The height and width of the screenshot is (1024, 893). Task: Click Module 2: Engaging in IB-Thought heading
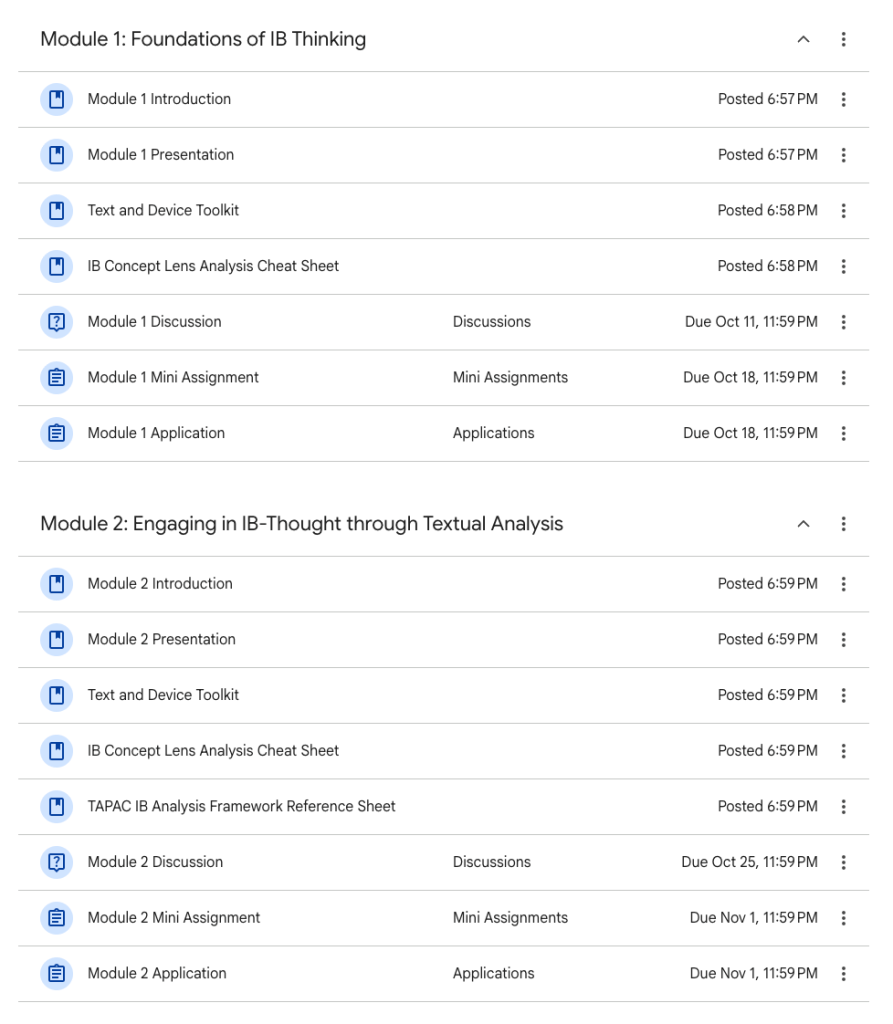[302, 524]
